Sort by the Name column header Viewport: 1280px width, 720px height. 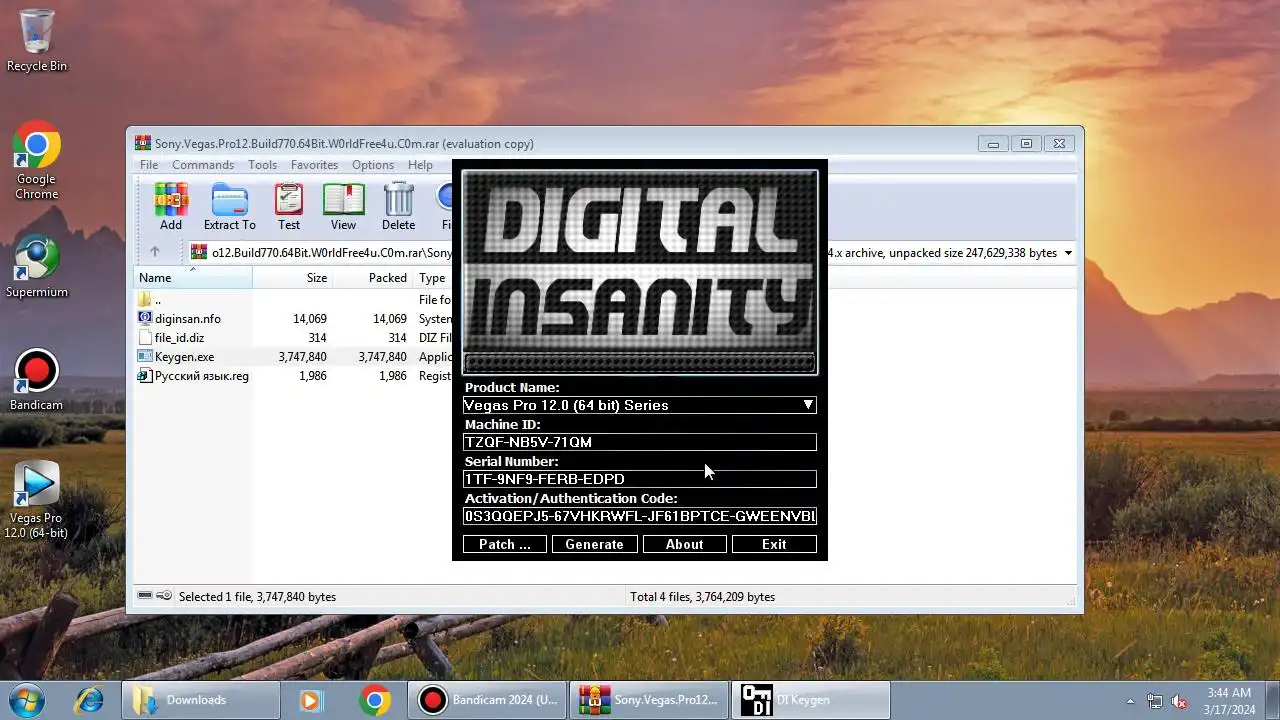tap(192, 278)
